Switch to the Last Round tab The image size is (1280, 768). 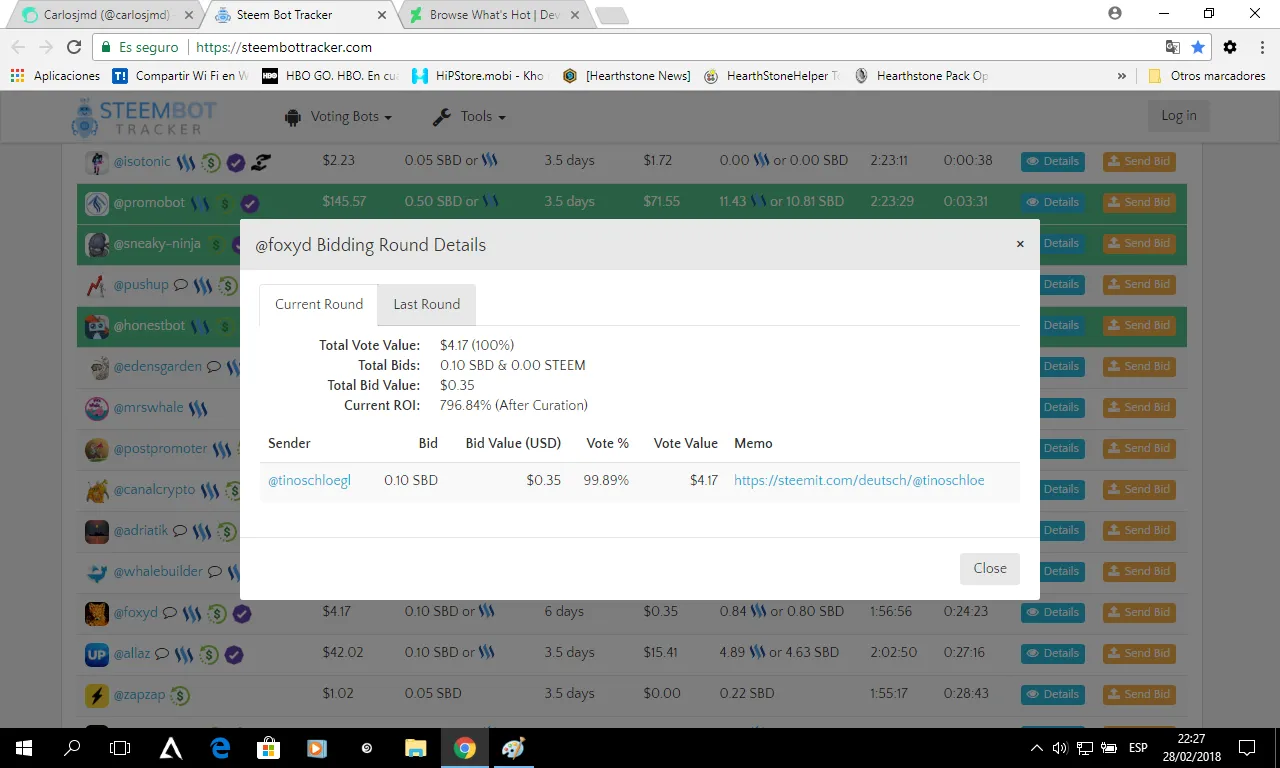pyautogui.click(x=427, y=304)
